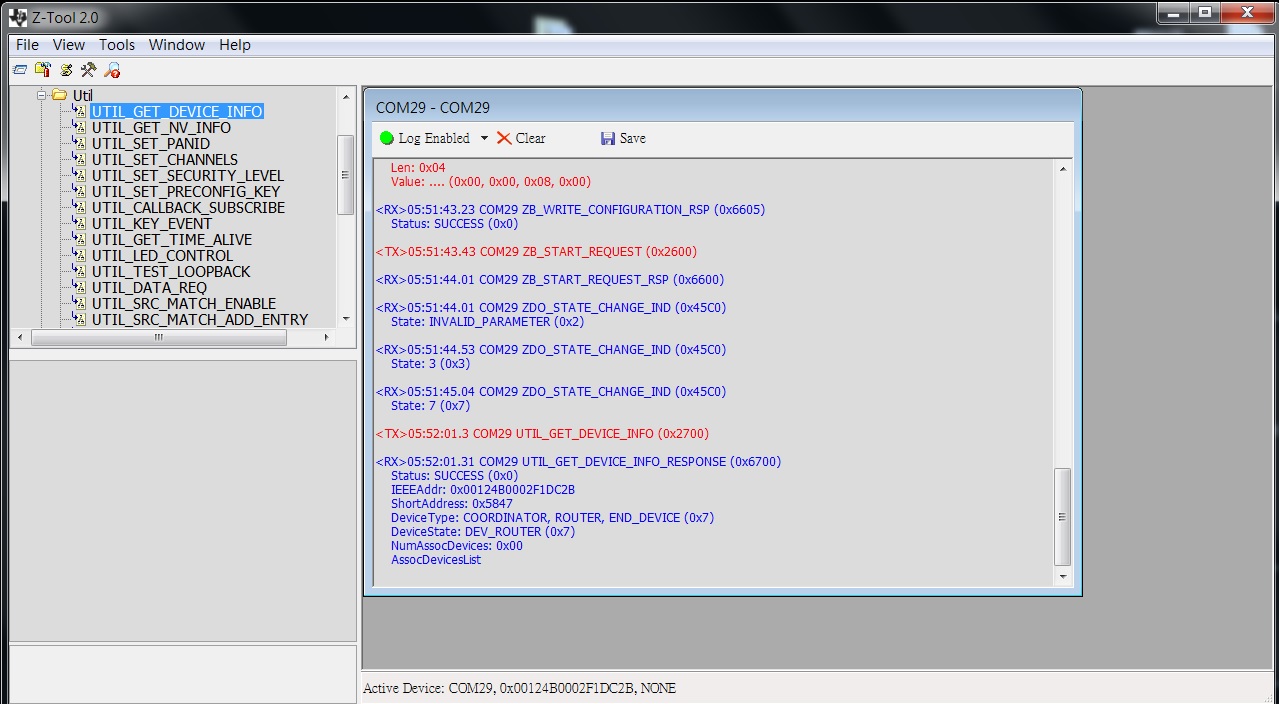Open the View menu
This screenshot has height=704, width=1279.
pos(69,45)
